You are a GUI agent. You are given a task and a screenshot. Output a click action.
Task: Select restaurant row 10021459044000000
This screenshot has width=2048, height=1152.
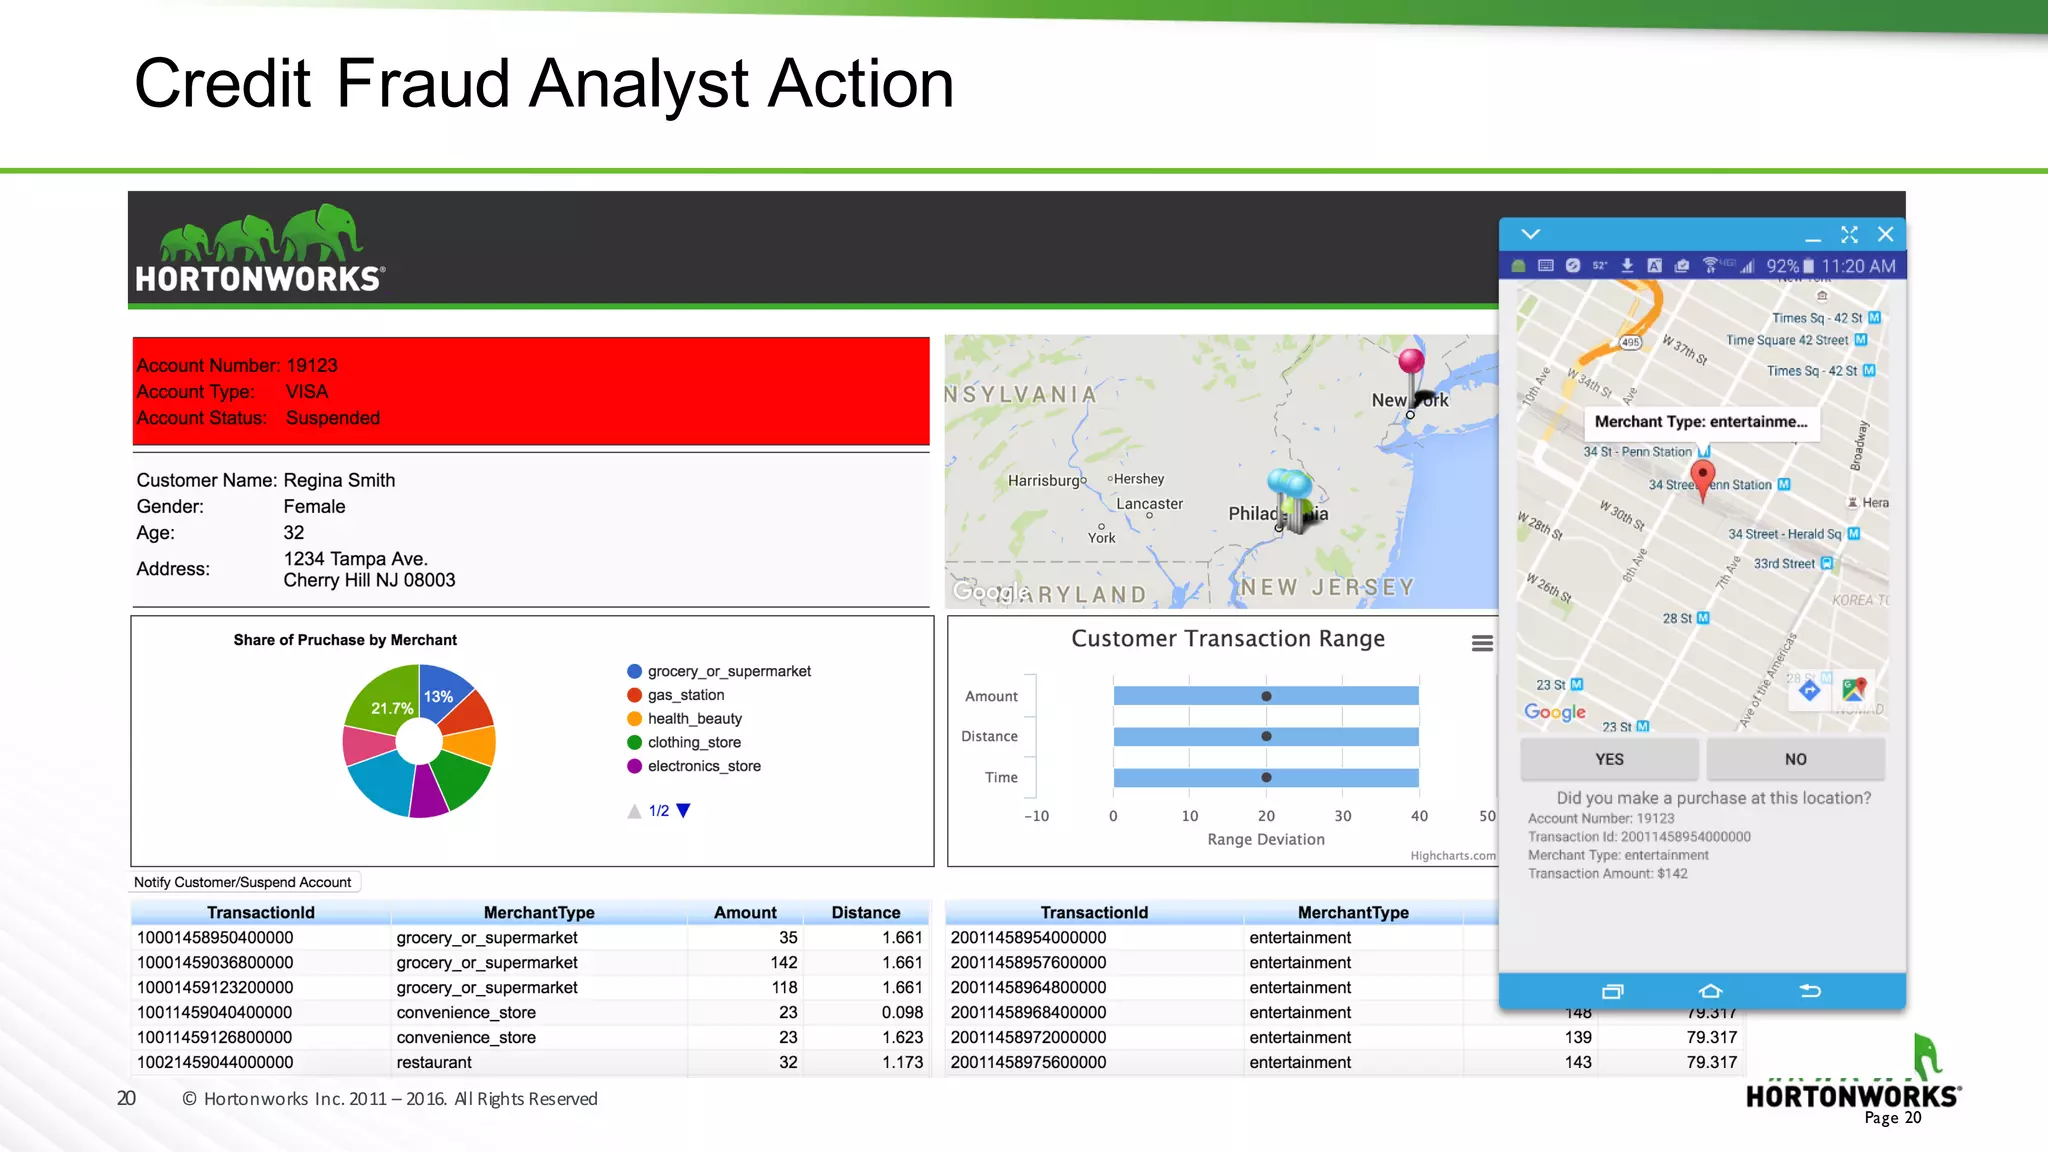point(530,1063)
